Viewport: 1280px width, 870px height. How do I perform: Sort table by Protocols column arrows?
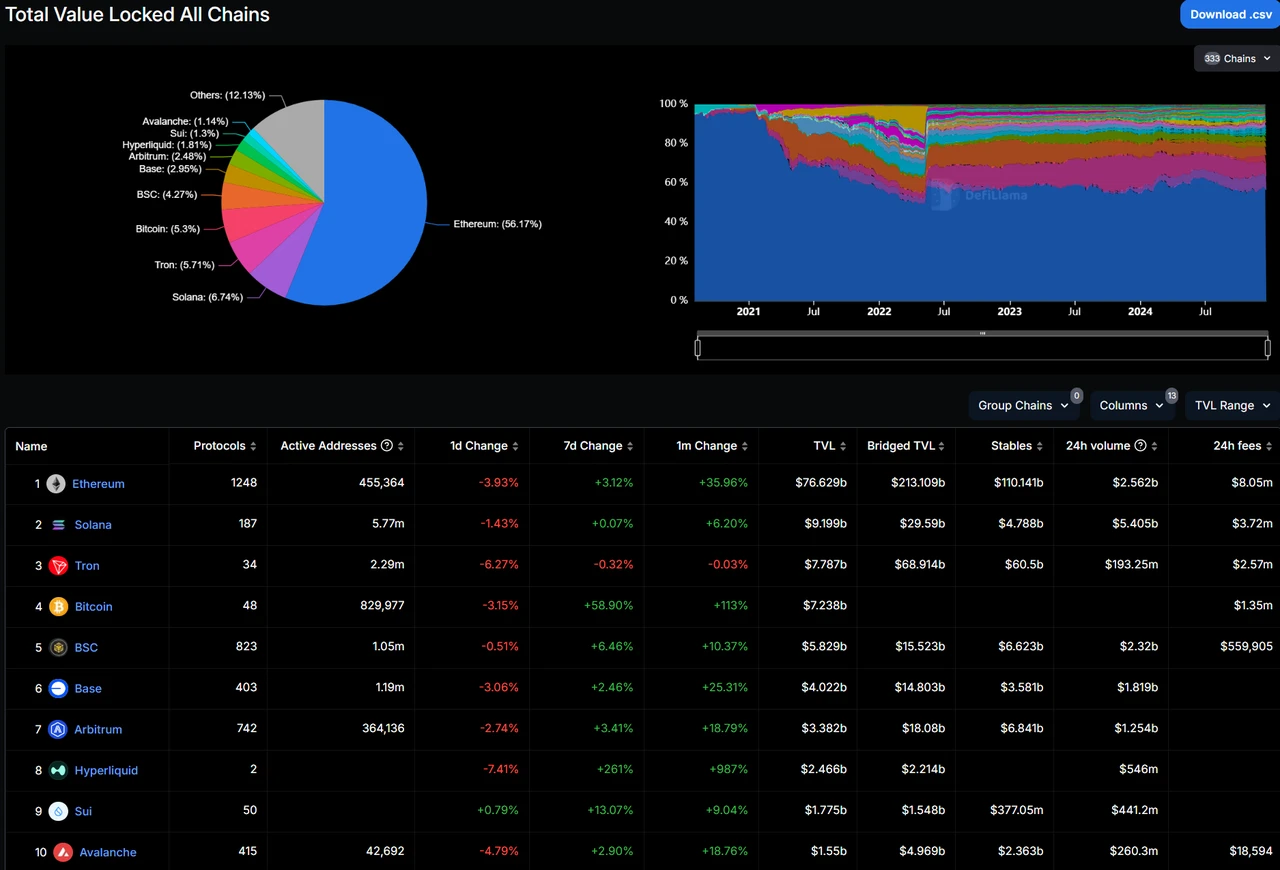253,446
